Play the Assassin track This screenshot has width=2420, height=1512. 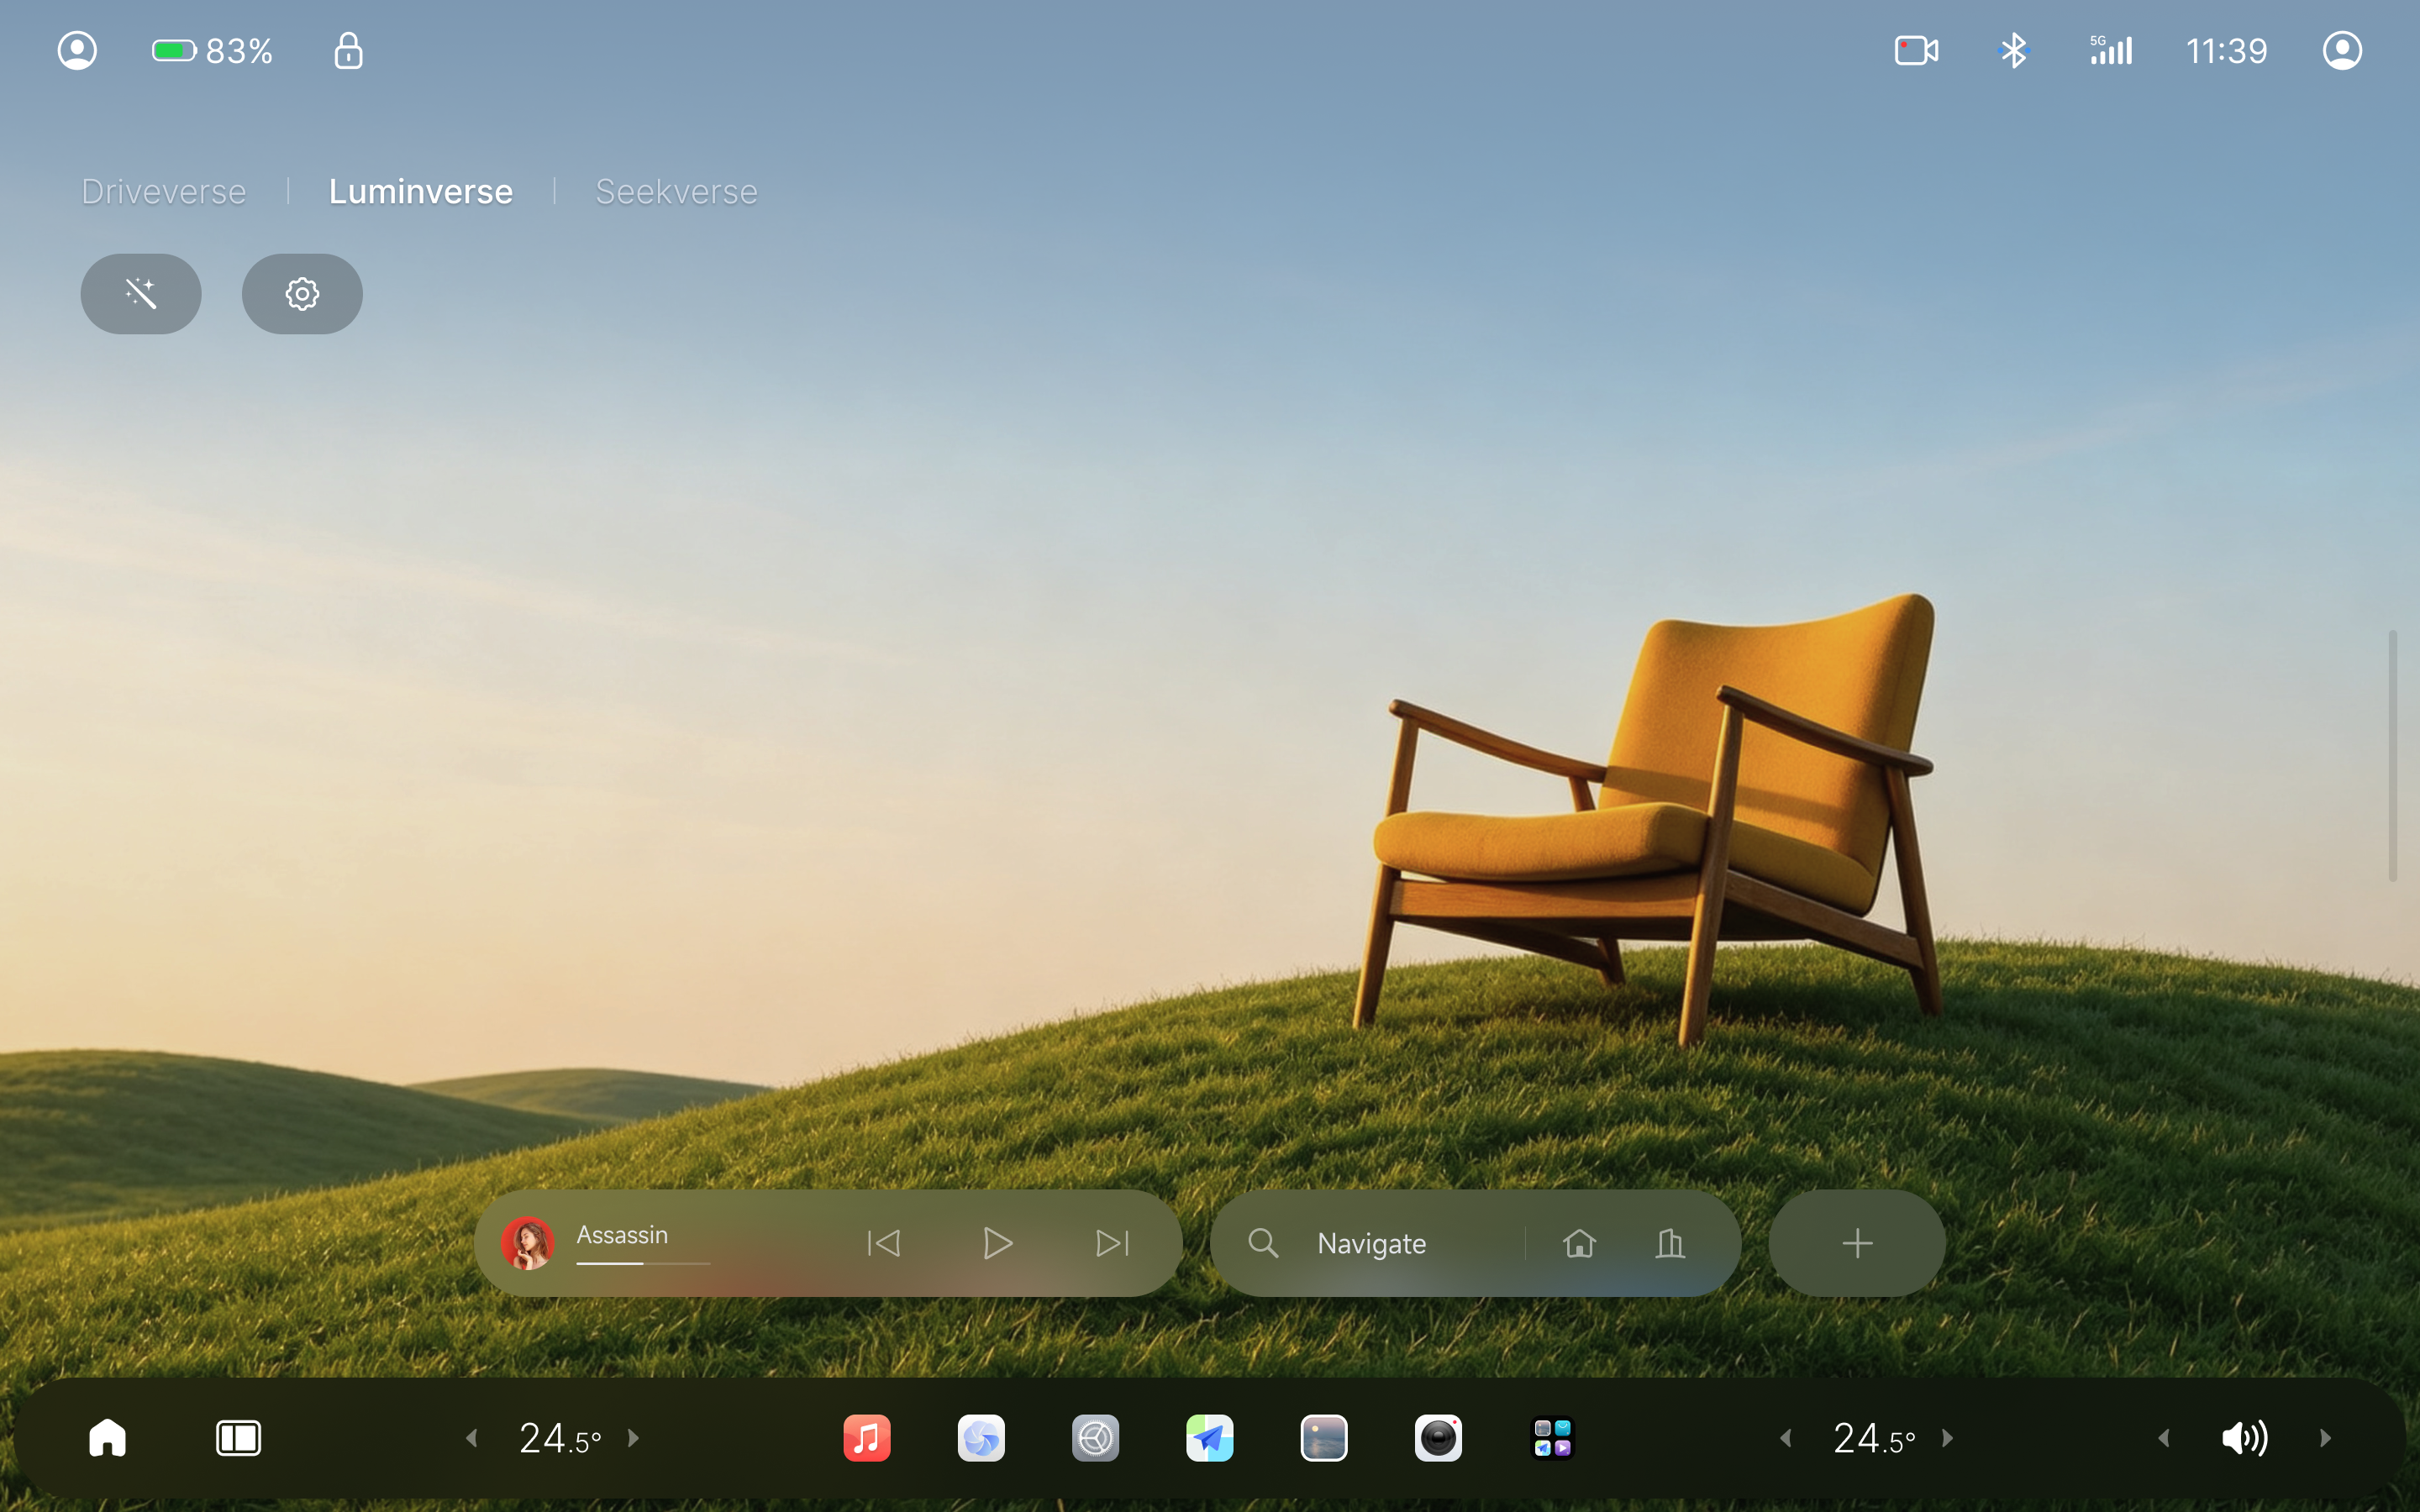[x=997, y=1243]
